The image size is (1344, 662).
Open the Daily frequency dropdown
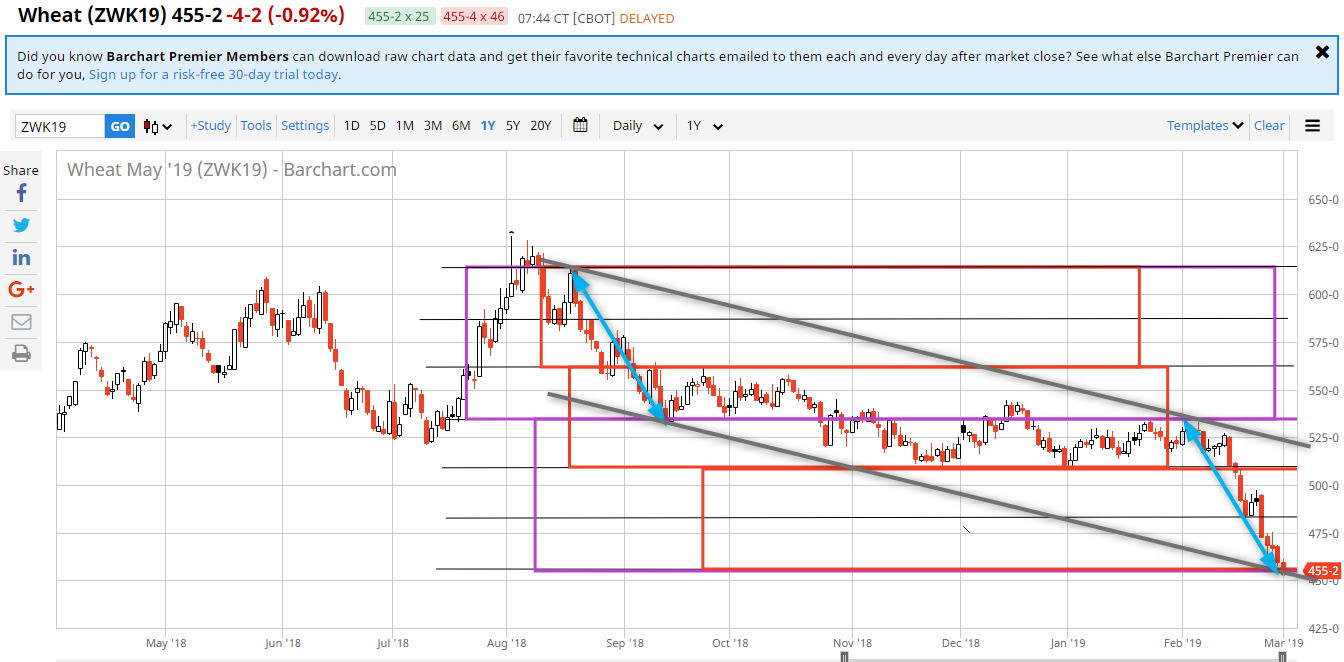(638, 127)
